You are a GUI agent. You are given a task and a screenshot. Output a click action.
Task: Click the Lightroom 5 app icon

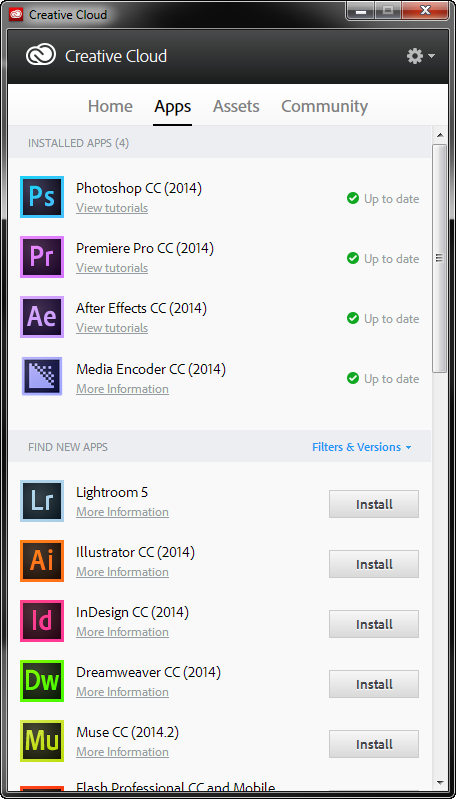pyautogui.click(x=42, y=501)
